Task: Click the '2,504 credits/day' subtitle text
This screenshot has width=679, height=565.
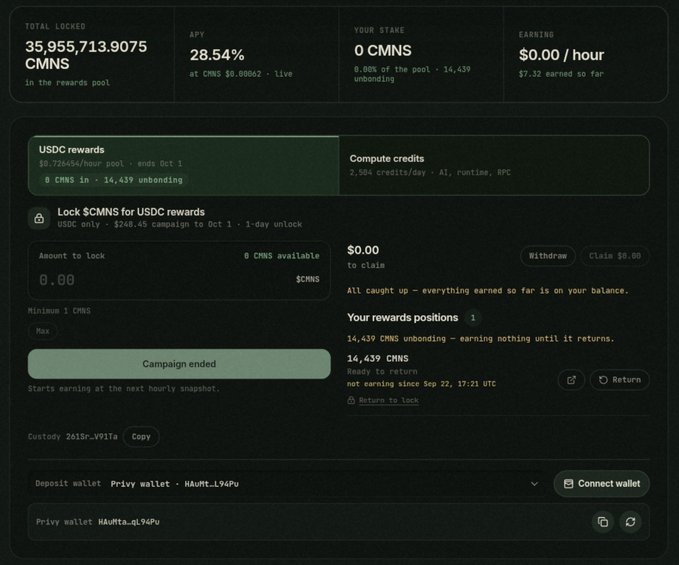Action: point(430,172)
